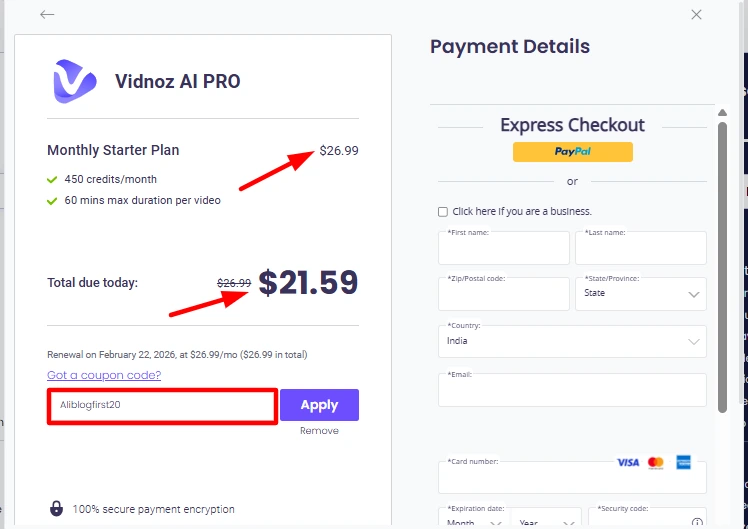
Task: Pay with PayPal express checkout
Action: 573,152
